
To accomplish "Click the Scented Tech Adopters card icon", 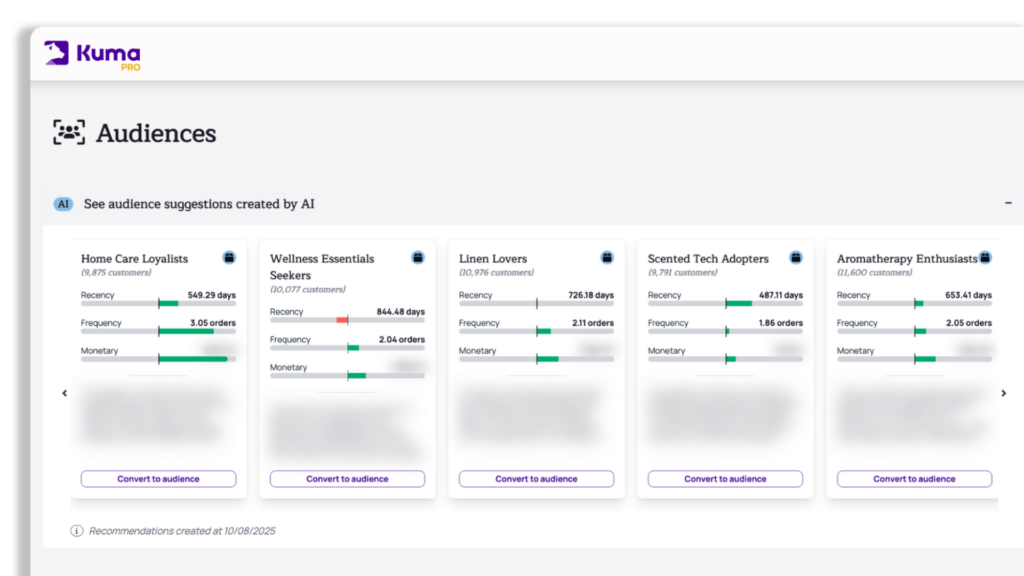I will [x=796, y=258].
